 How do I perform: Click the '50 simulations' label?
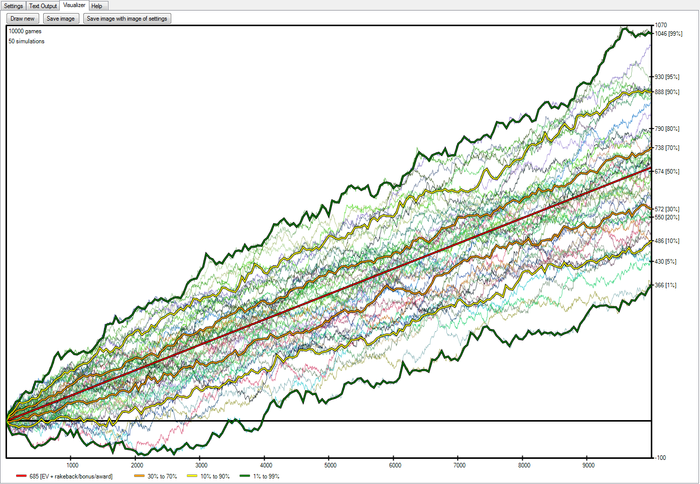point(26,41)
